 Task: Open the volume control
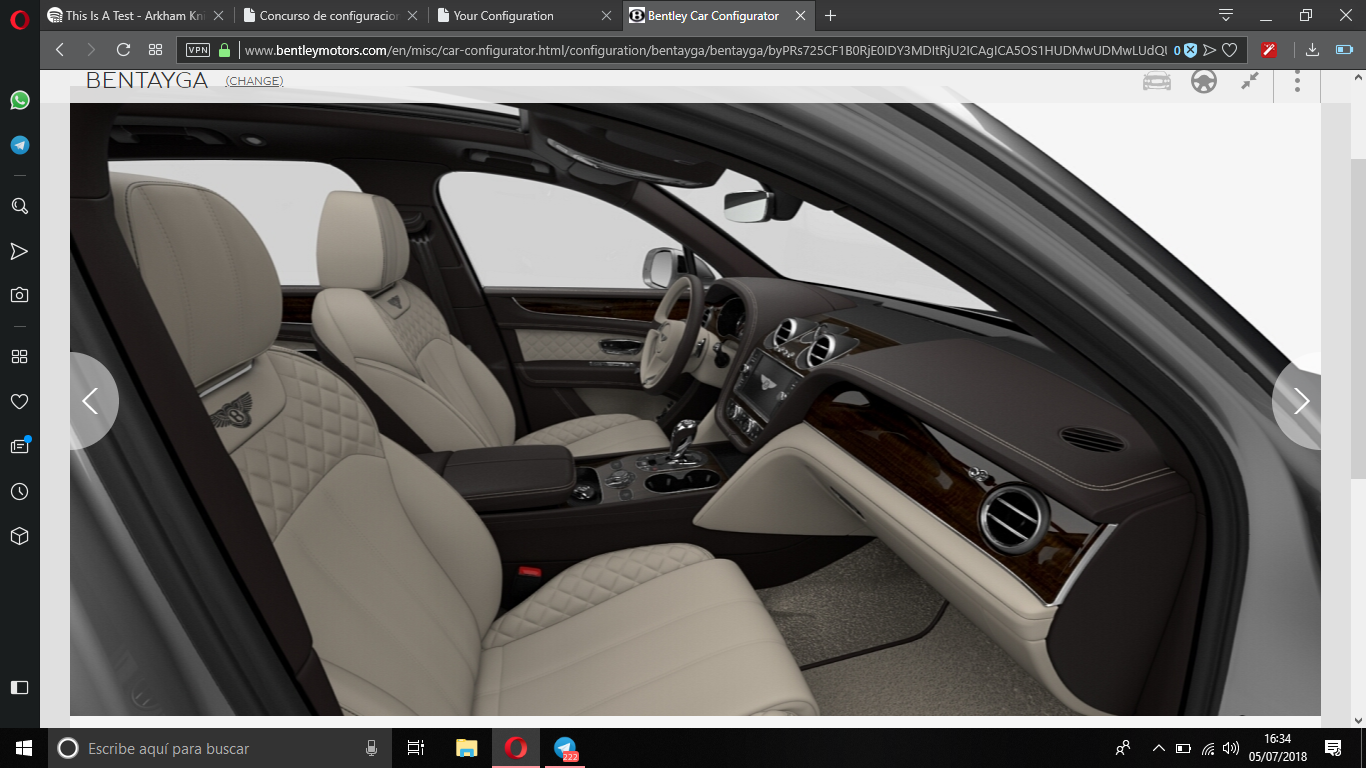[1231, 748]
